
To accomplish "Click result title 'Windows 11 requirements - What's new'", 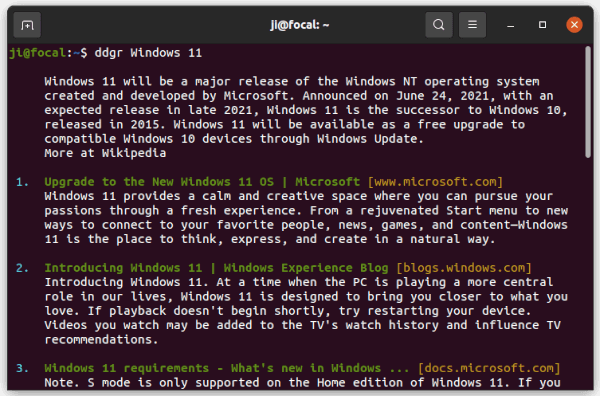I will pyautogui.click(x=213, y=368).
